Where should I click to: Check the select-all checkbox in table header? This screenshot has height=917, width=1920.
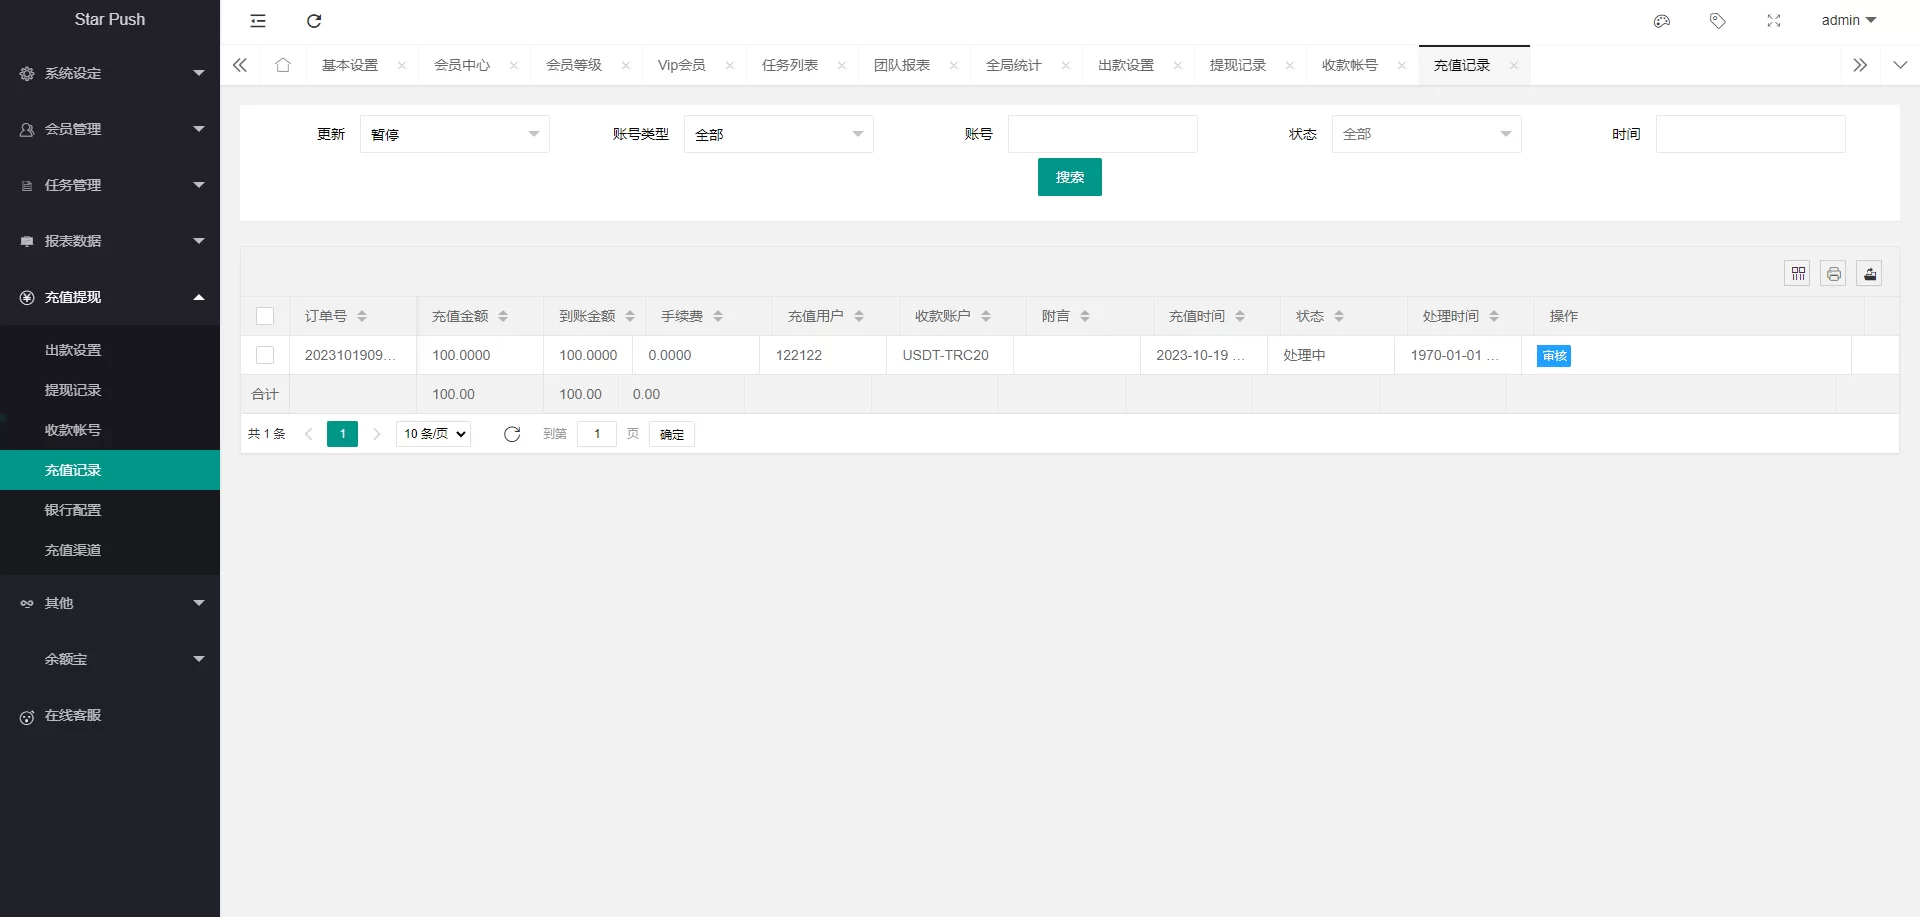265,315
